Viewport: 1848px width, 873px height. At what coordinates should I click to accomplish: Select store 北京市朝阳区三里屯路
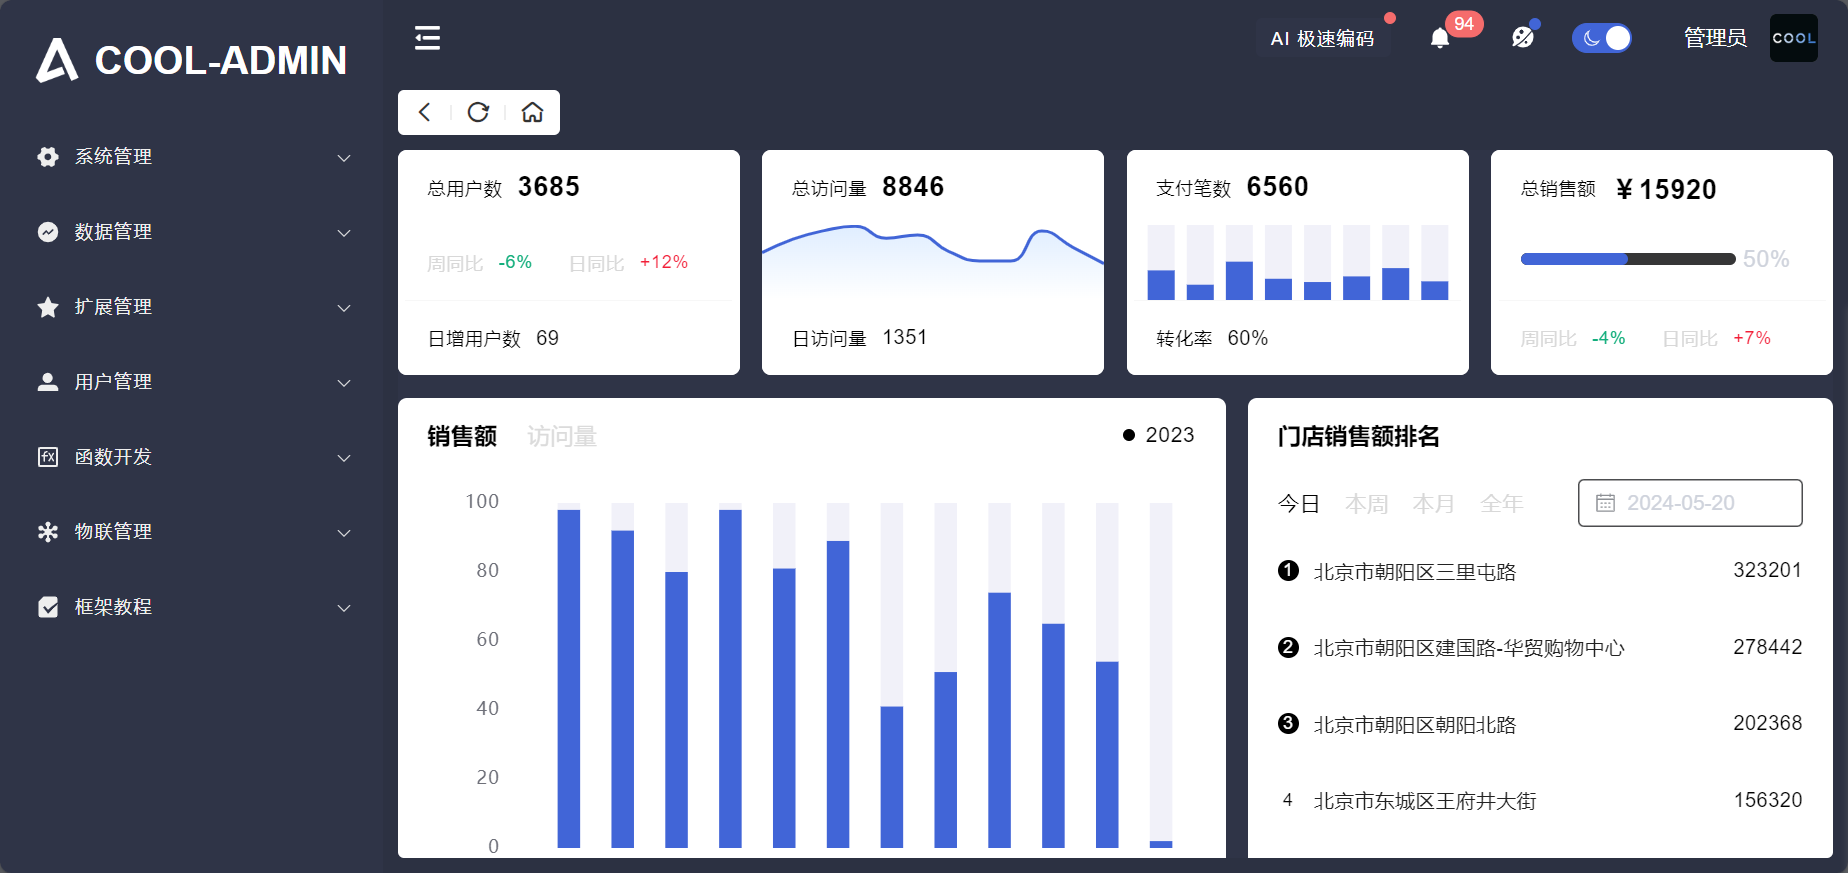click(x=1415, y=572)
